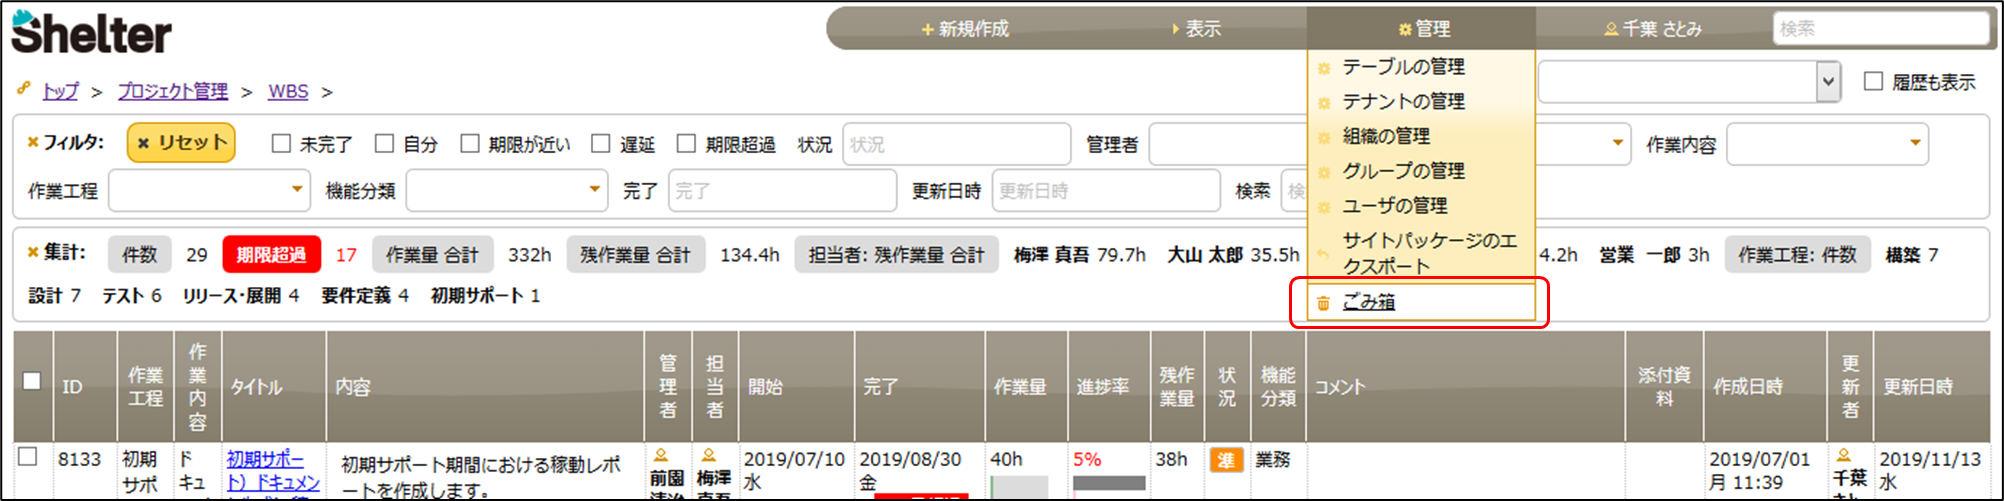Viewport: 2004px width, 501px height.
Task: Open the 機能分類 filter dropdown
Action: (x=594, y=189)
